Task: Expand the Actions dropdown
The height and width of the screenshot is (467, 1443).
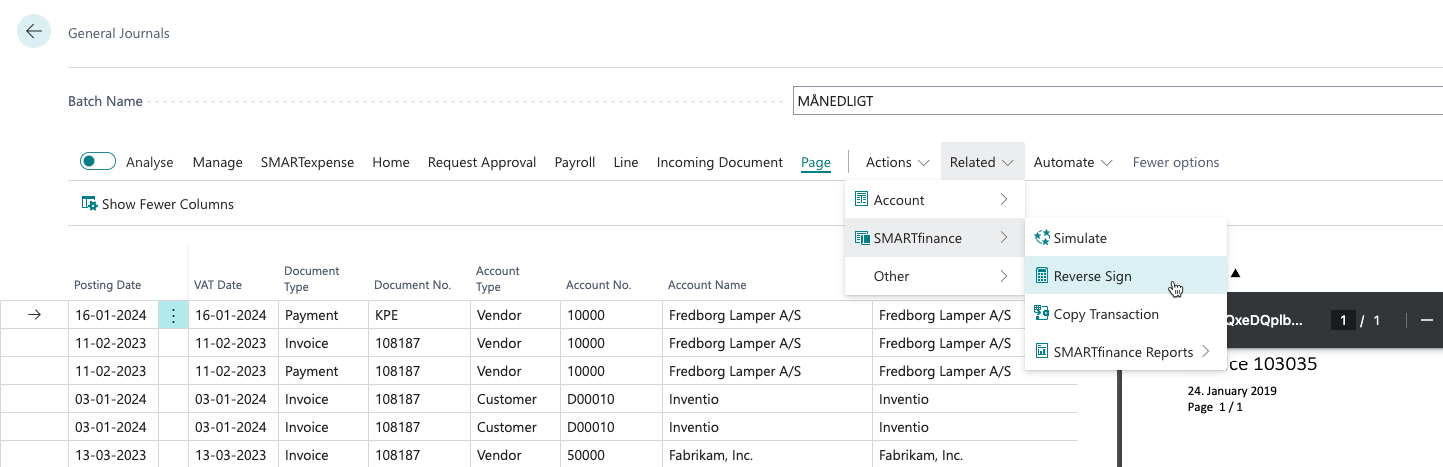Action: 897,162
